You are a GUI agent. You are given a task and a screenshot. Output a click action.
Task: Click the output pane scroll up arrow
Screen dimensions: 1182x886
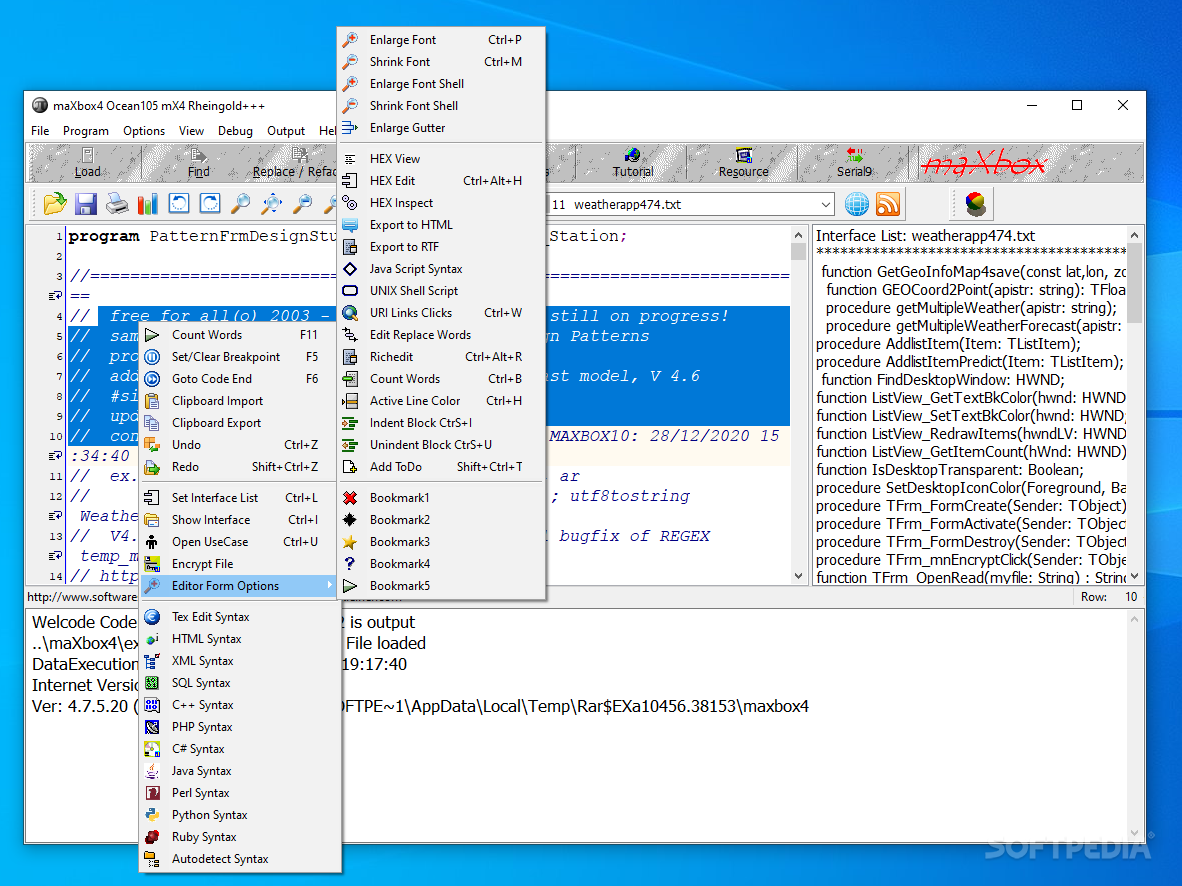(1135, 619)
